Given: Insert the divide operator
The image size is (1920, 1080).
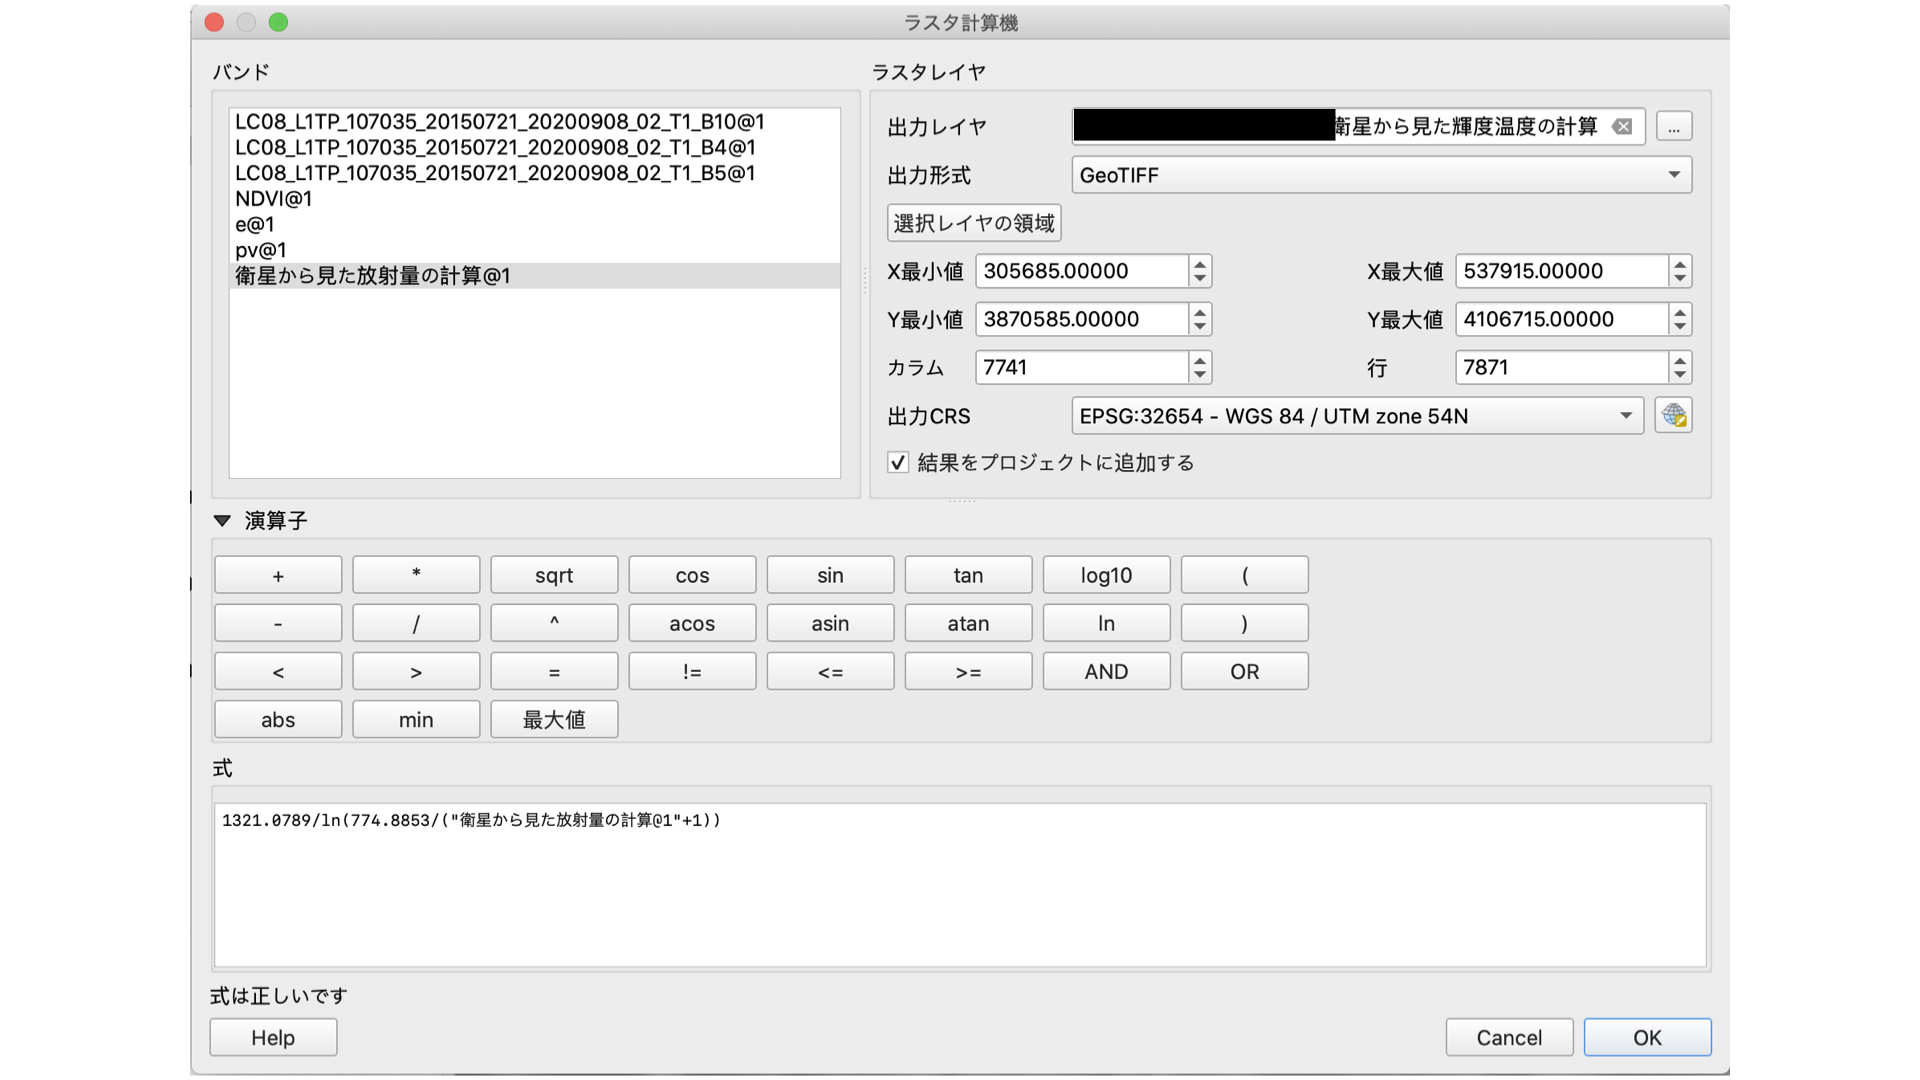Looking at the screenshot, I should (x=416, y=623).
